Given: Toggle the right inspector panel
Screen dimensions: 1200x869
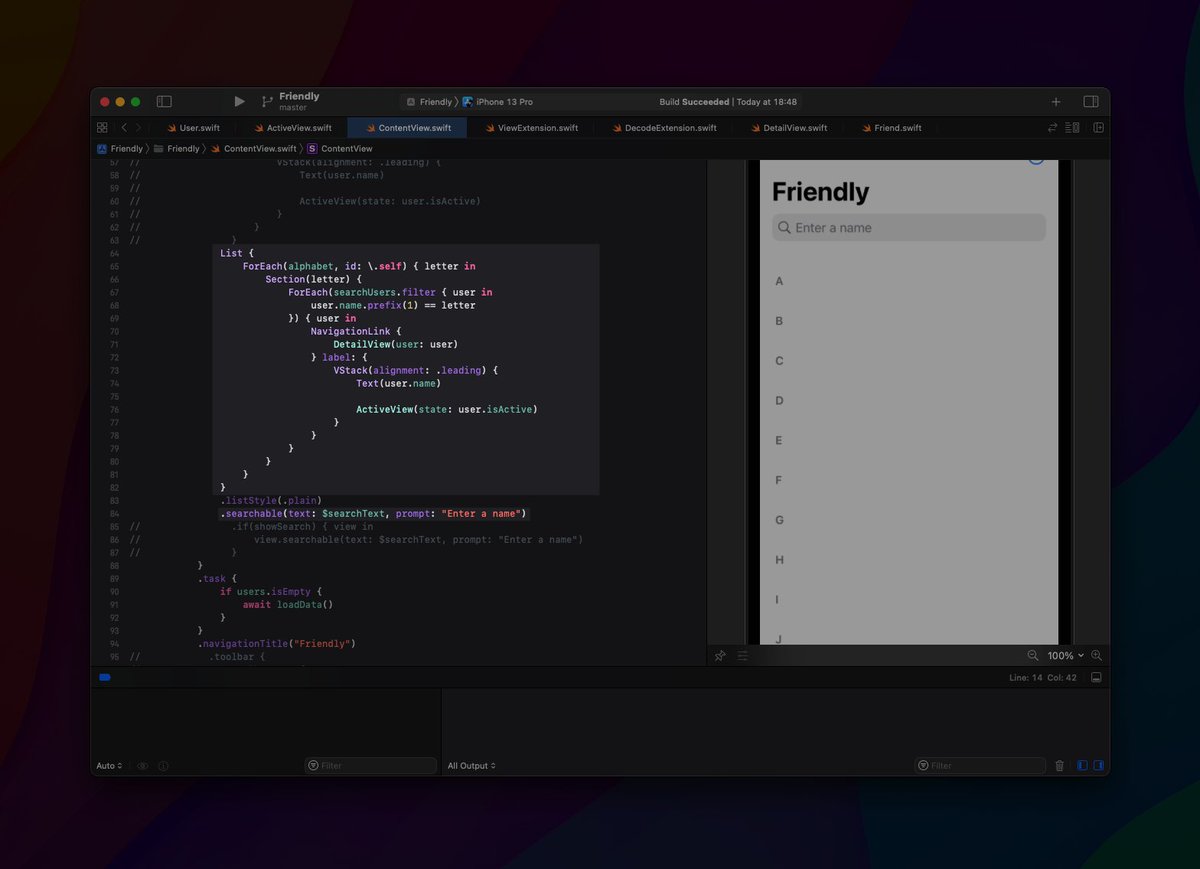Looking at the screenshot, I should [x=1091, y=102].
